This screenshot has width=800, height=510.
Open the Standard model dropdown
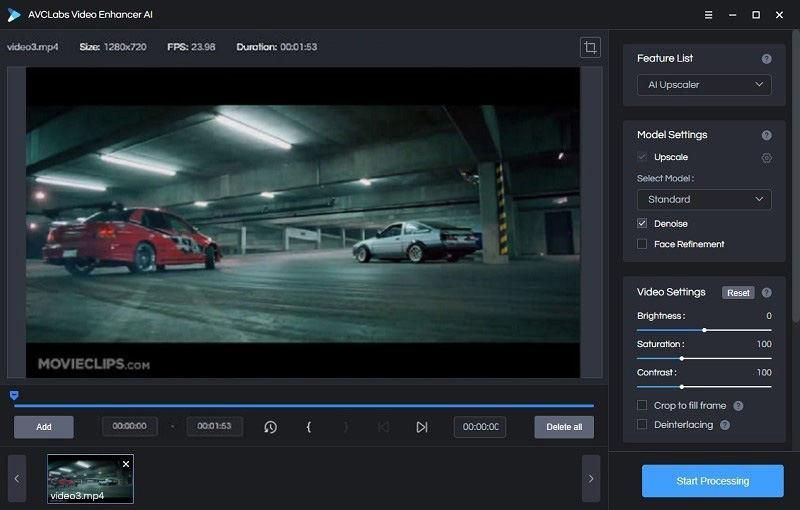click(704, 199)
